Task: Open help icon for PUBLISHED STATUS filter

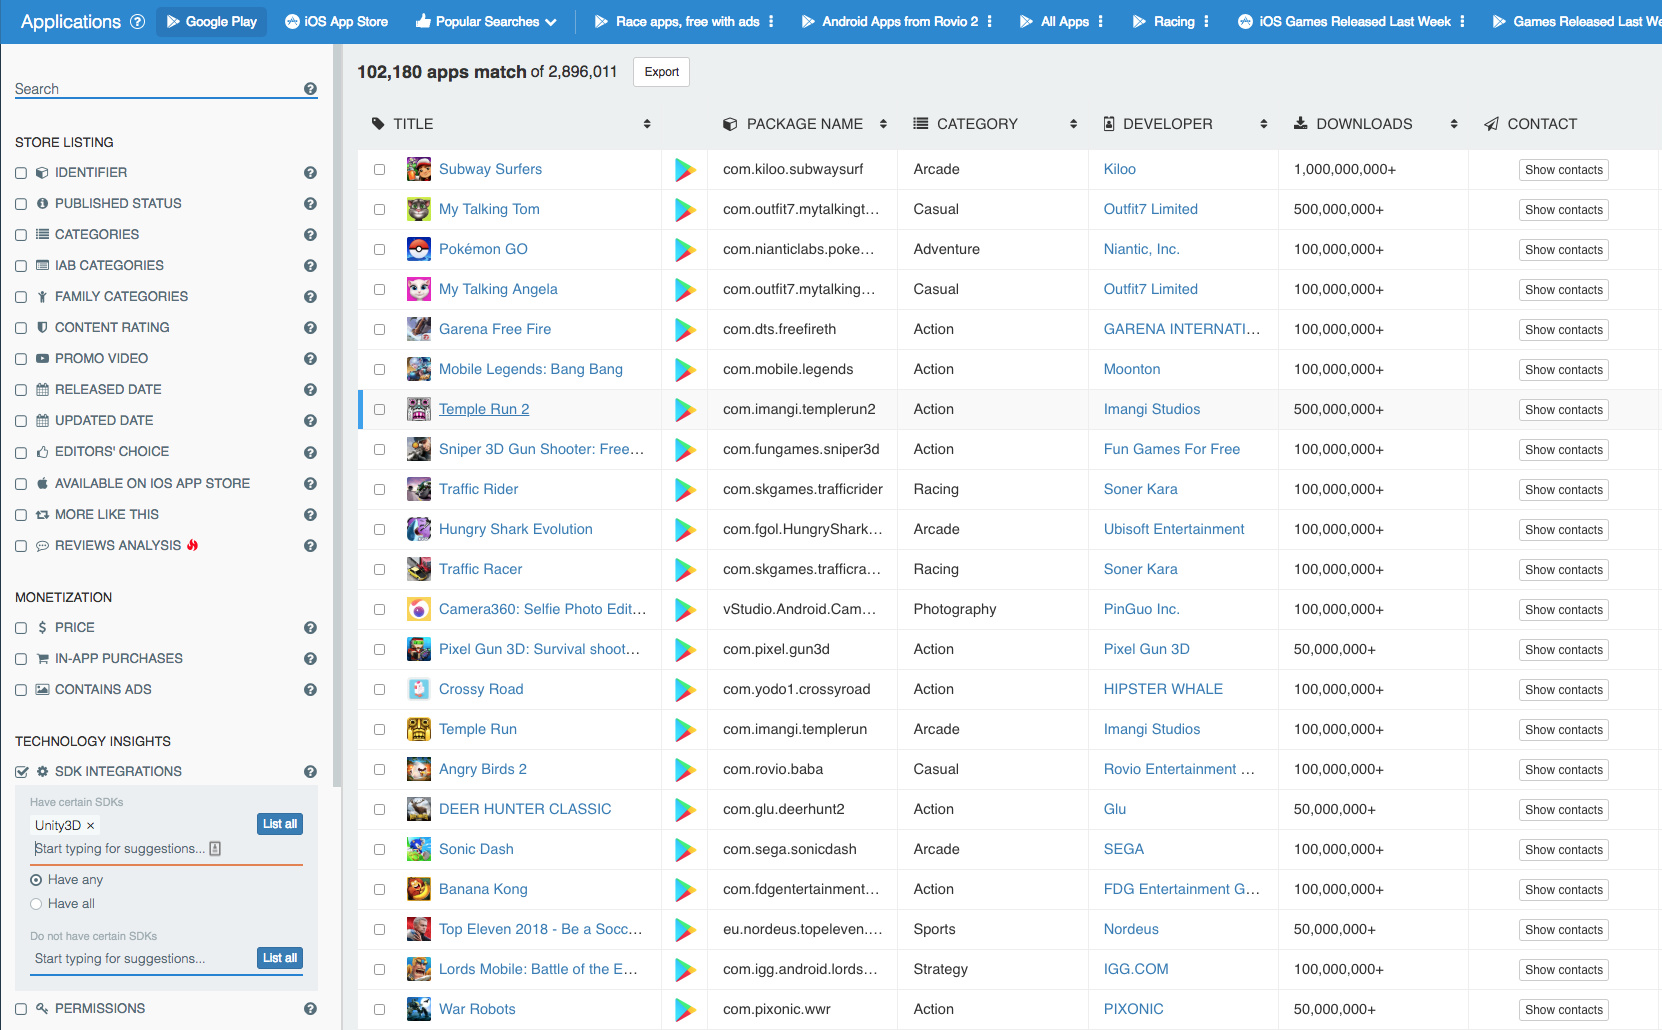Action: pyautogui.click(x=310, y=204)
